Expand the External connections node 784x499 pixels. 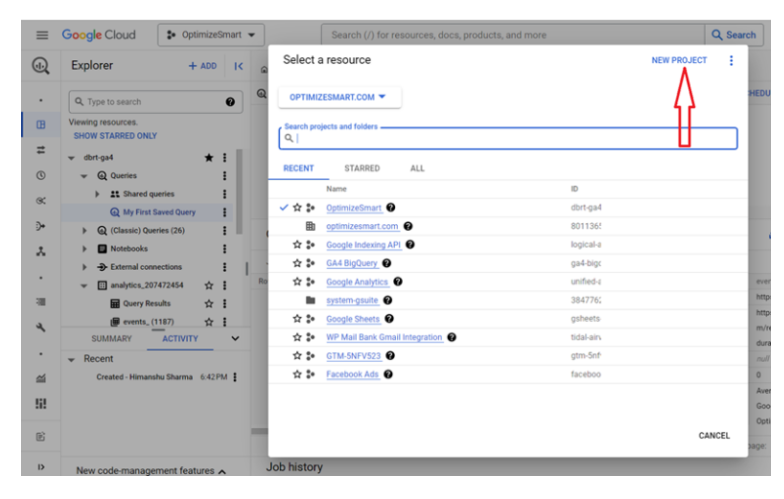84,267
